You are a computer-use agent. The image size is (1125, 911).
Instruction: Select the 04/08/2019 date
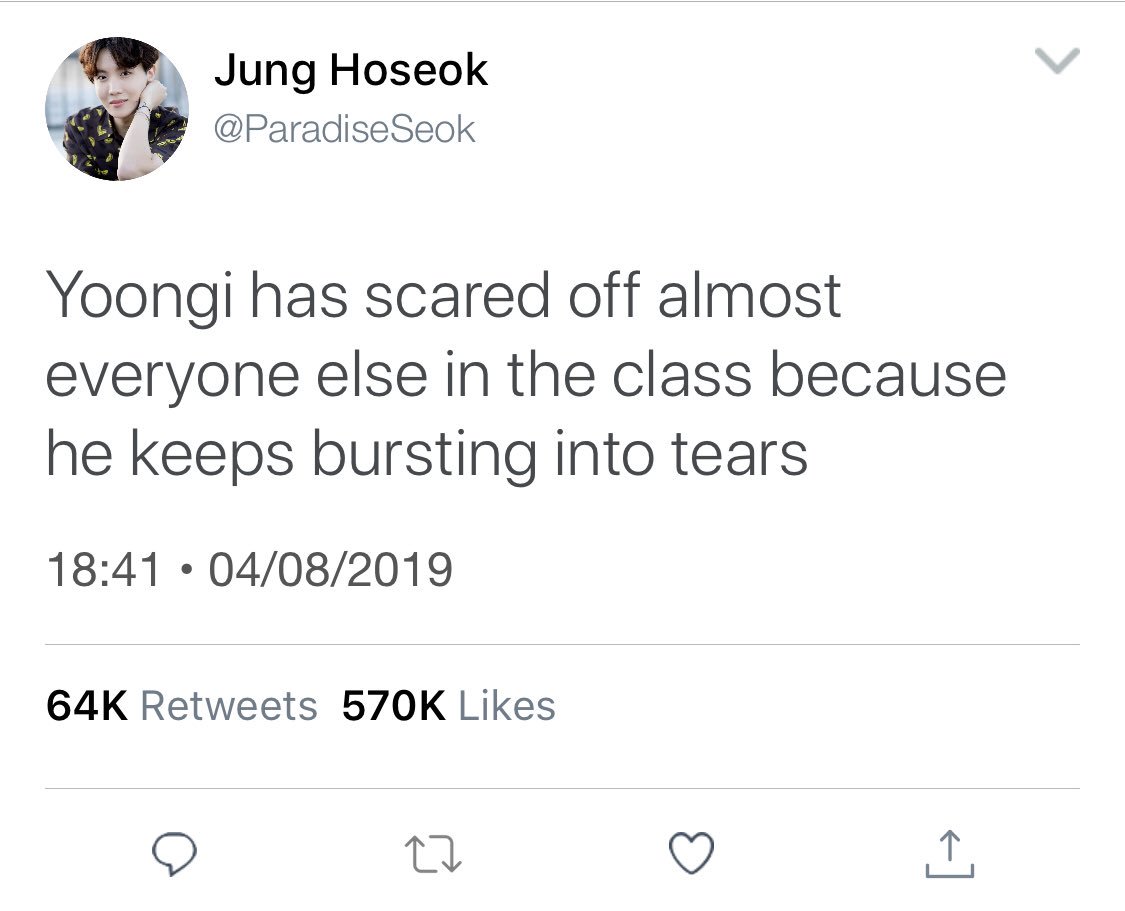coord(331,570)
